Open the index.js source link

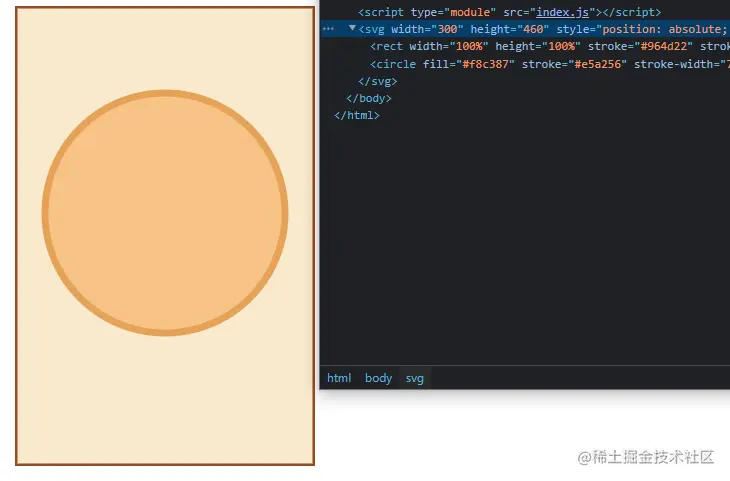click(562, 12)
